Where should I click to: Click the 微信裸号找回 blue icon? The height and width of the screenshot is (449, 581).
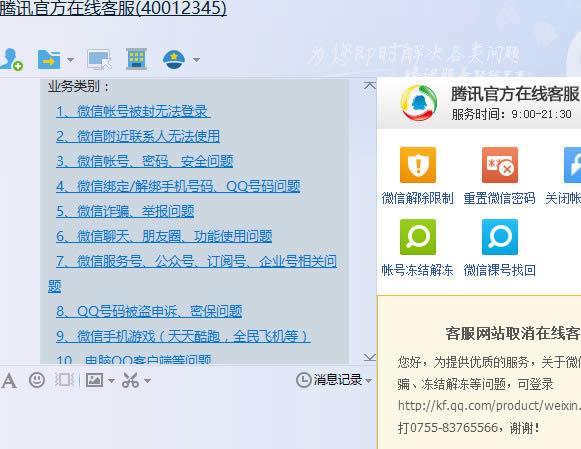pos(500,237)
